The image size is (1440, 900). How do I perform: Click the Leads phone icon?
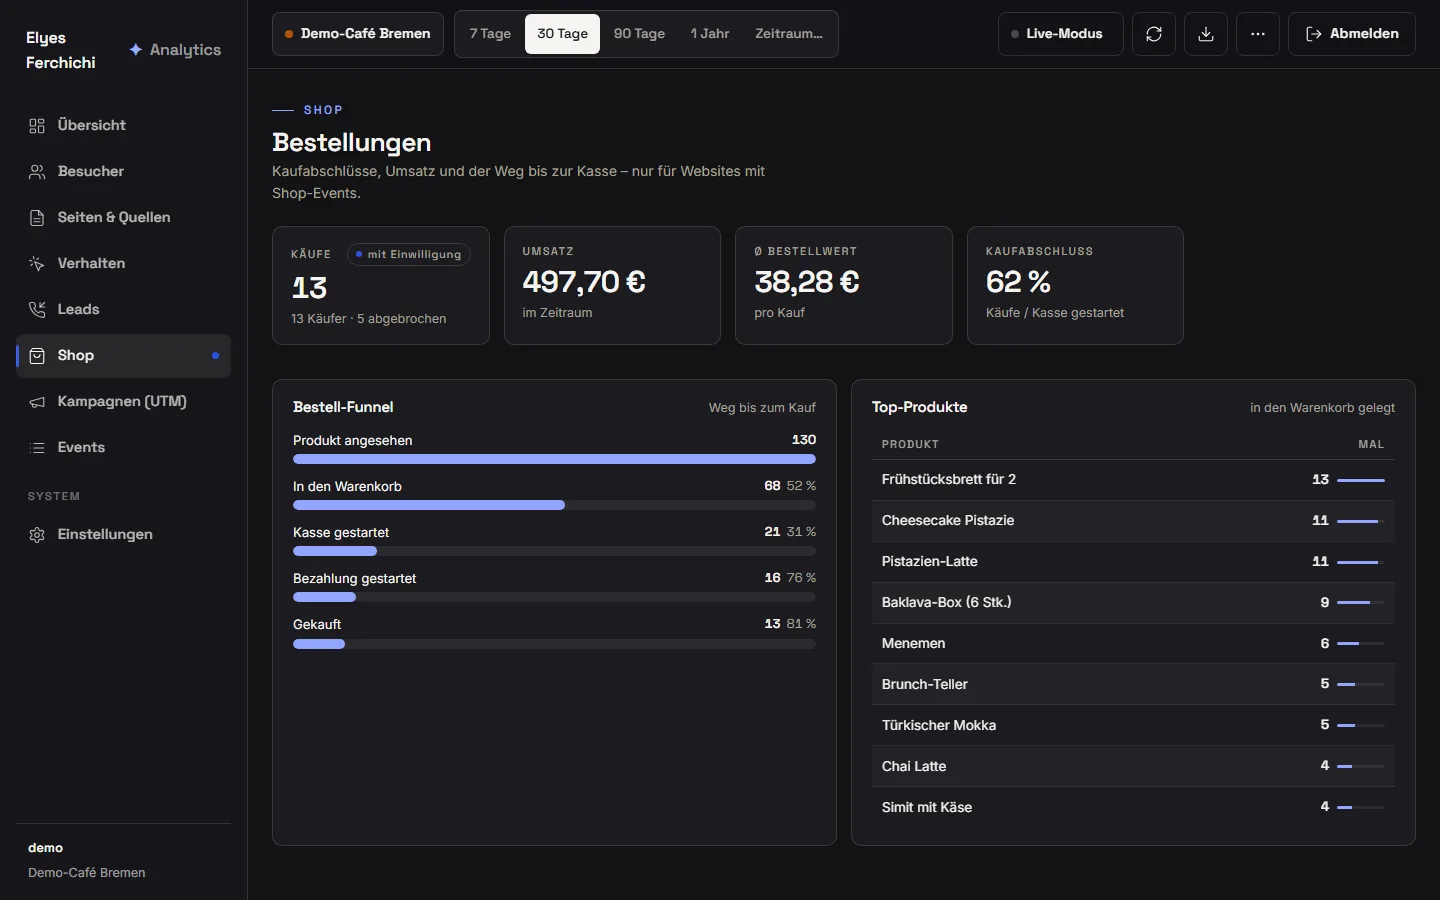click(37, 310)
